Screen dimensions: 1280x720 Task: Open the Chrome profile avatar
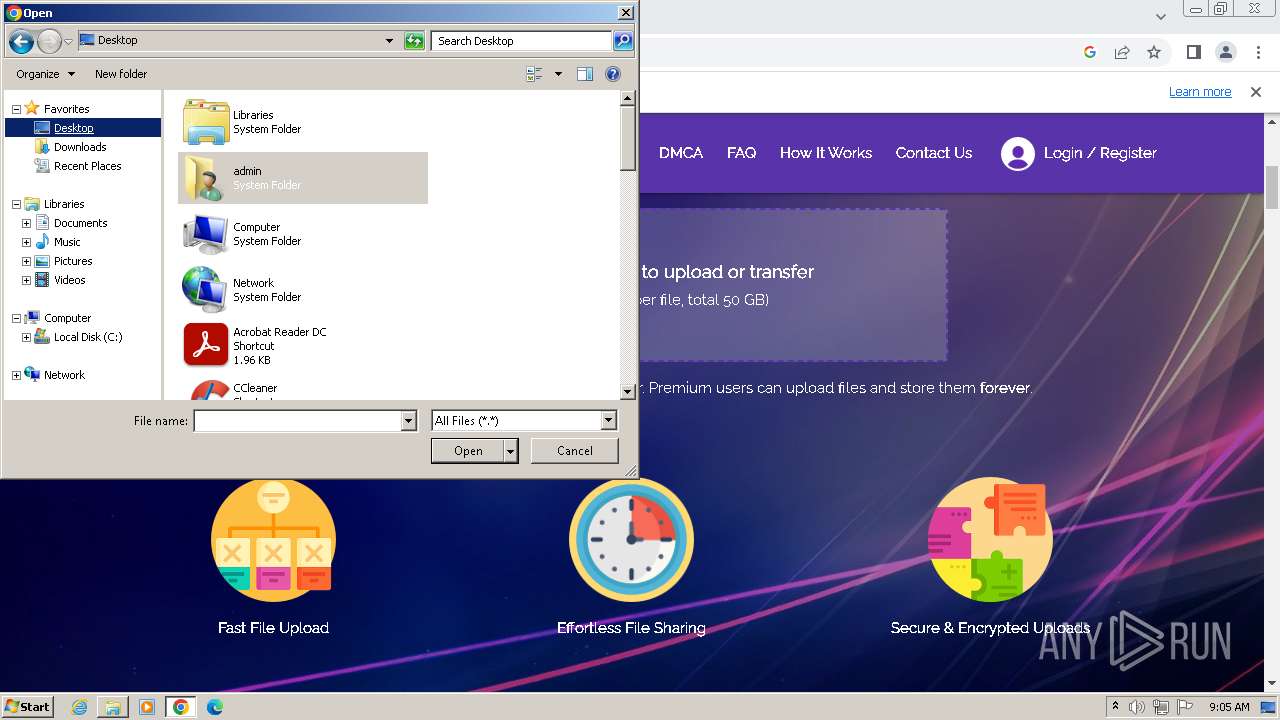point(1226,52)
